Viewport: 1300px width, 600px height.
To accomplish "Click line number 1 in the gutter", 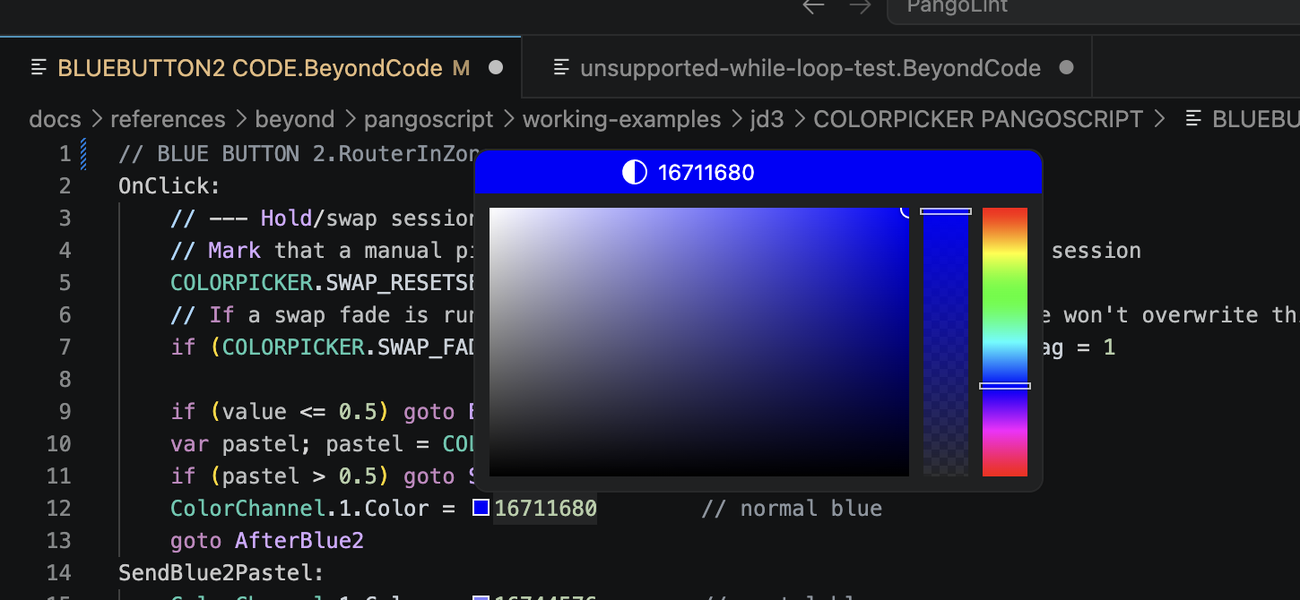I will 65,154.
